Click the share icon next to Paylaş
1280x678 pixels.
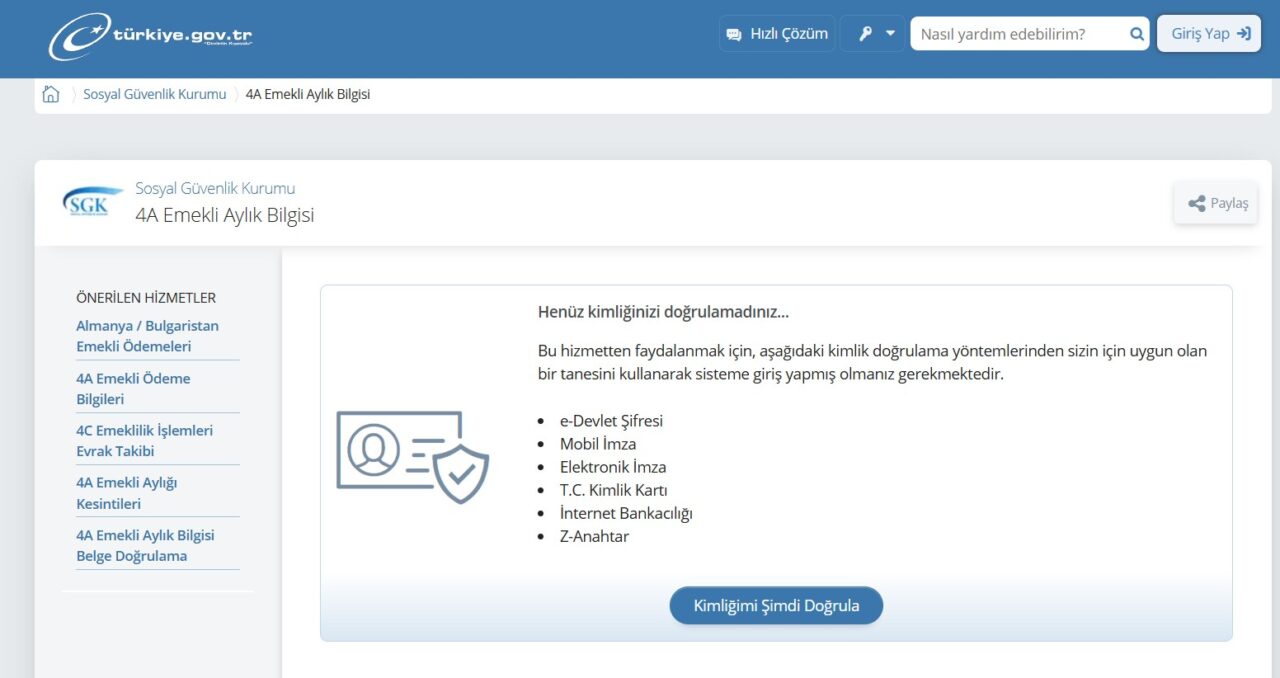1196,203
